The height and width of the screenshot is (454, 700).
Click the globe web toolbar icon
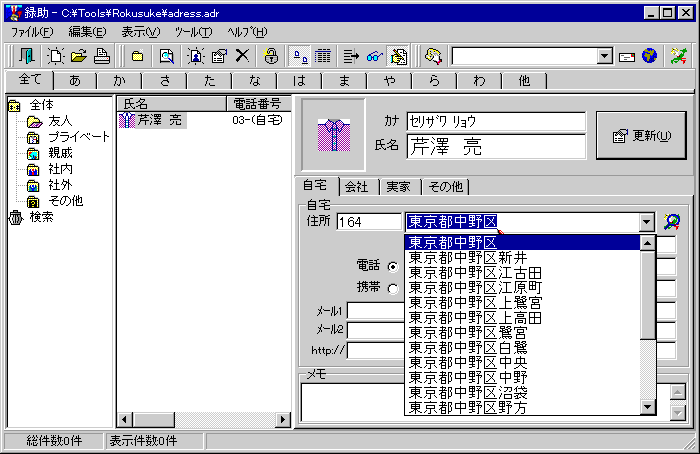pos(650,56)
